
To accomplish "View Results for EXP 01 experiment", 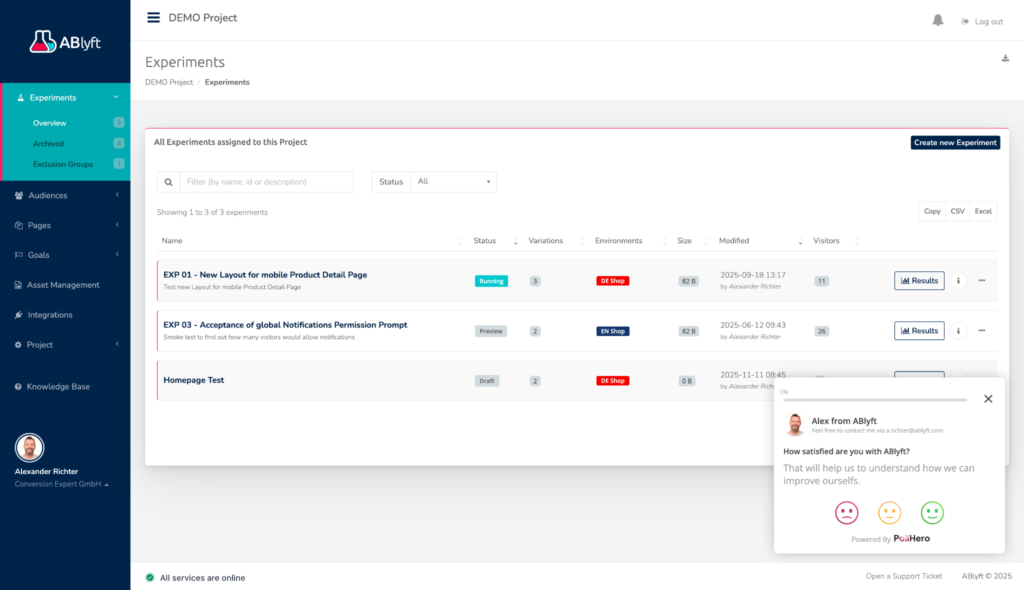I will click(918, 281).
